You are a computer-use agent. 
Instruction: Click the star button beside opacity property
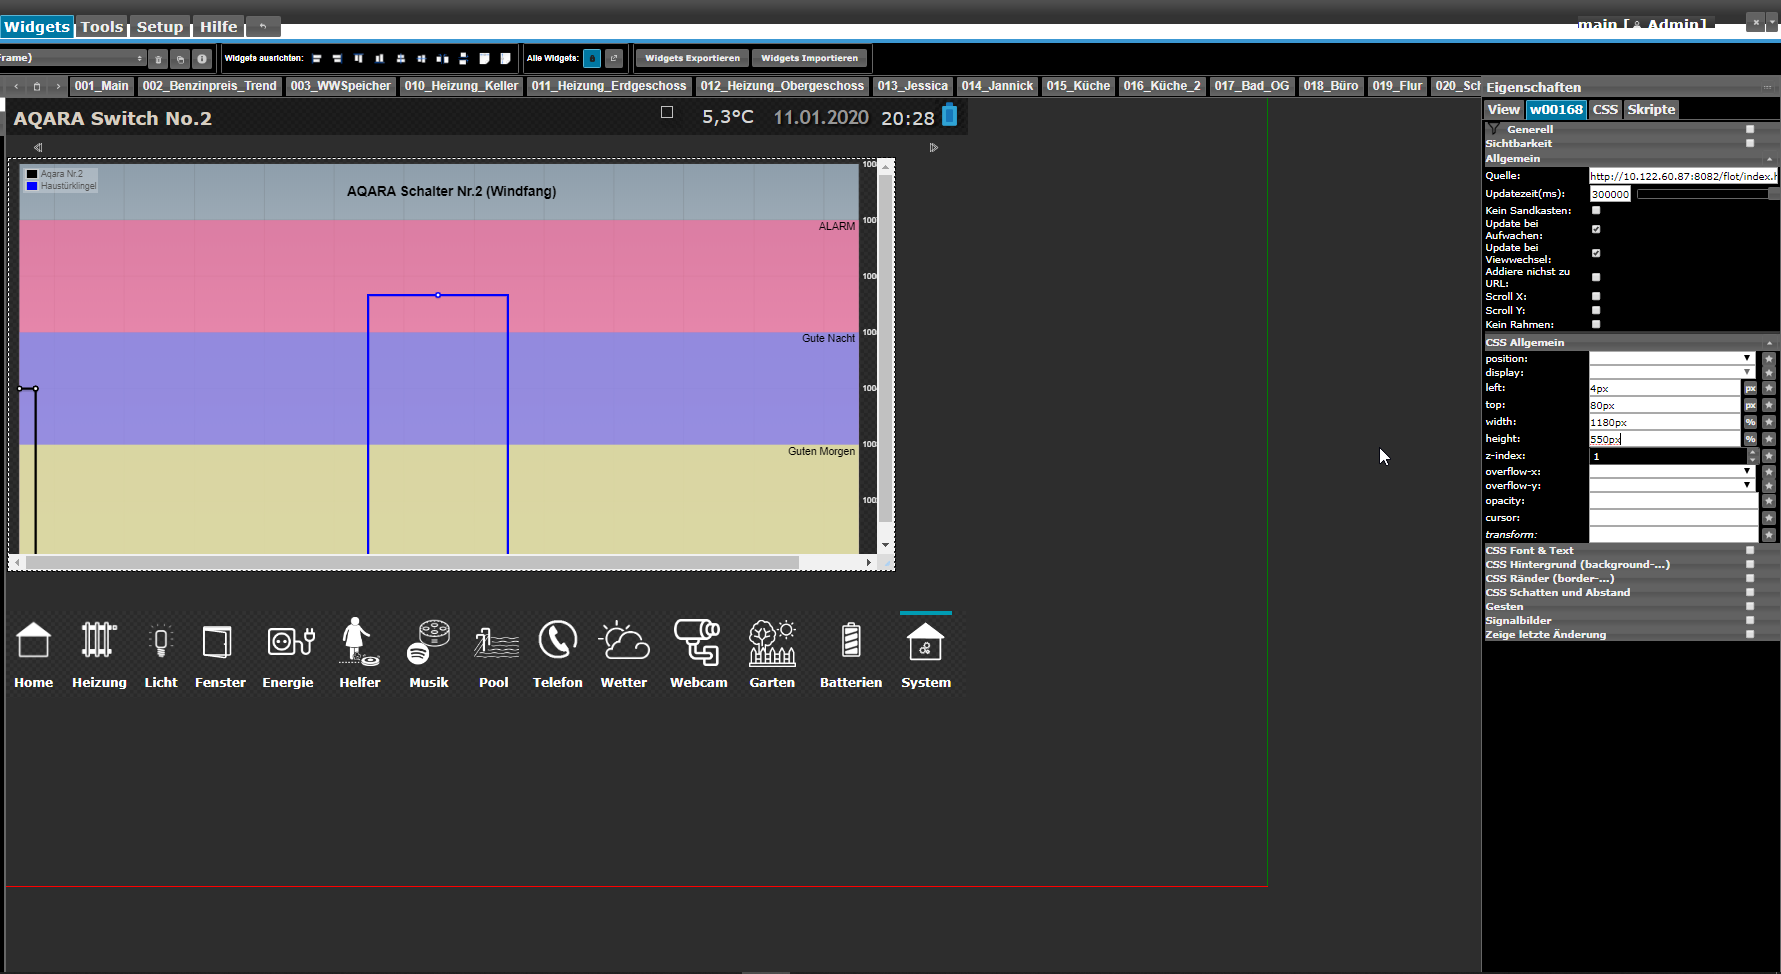[1769, 501]
